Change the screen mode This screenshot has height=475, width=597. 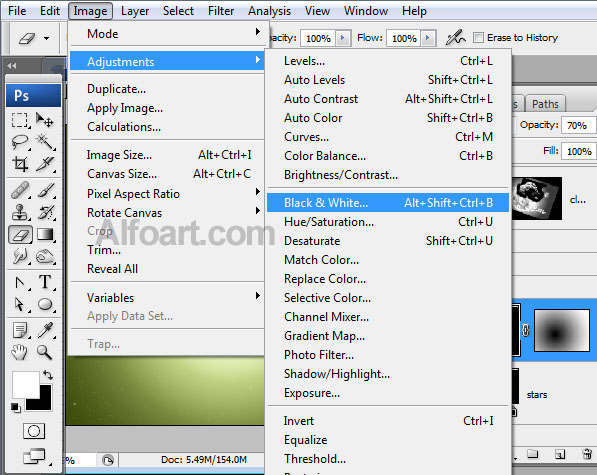click(x=35, y=457)
